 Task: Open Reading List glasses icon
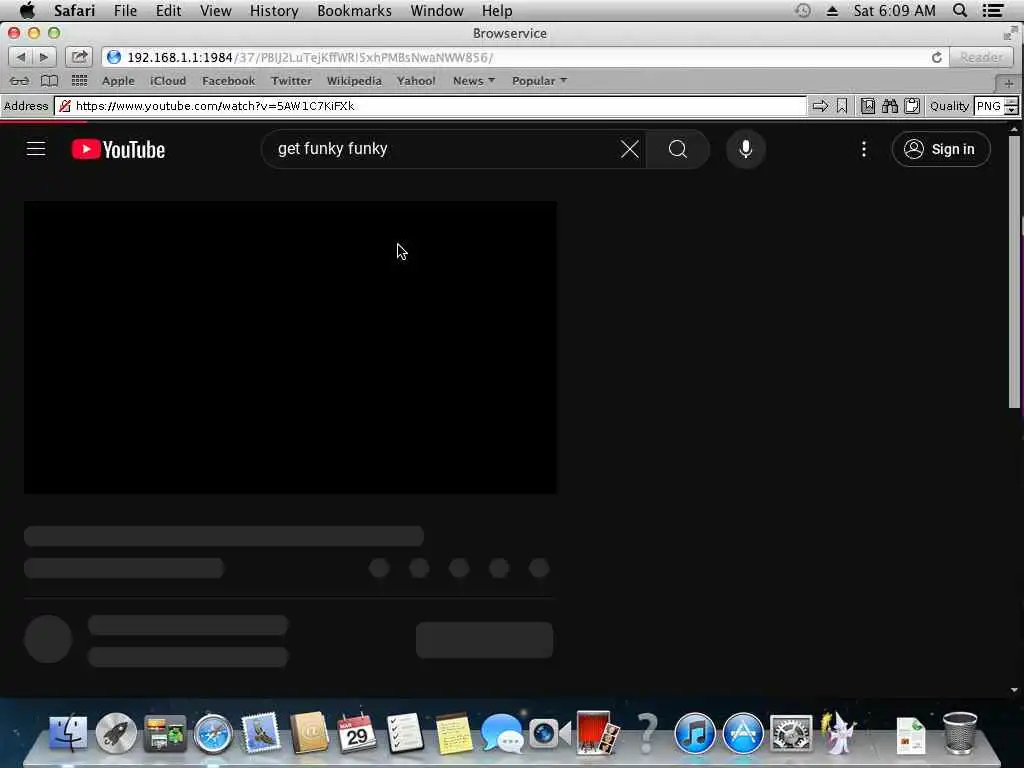point(19,81)
